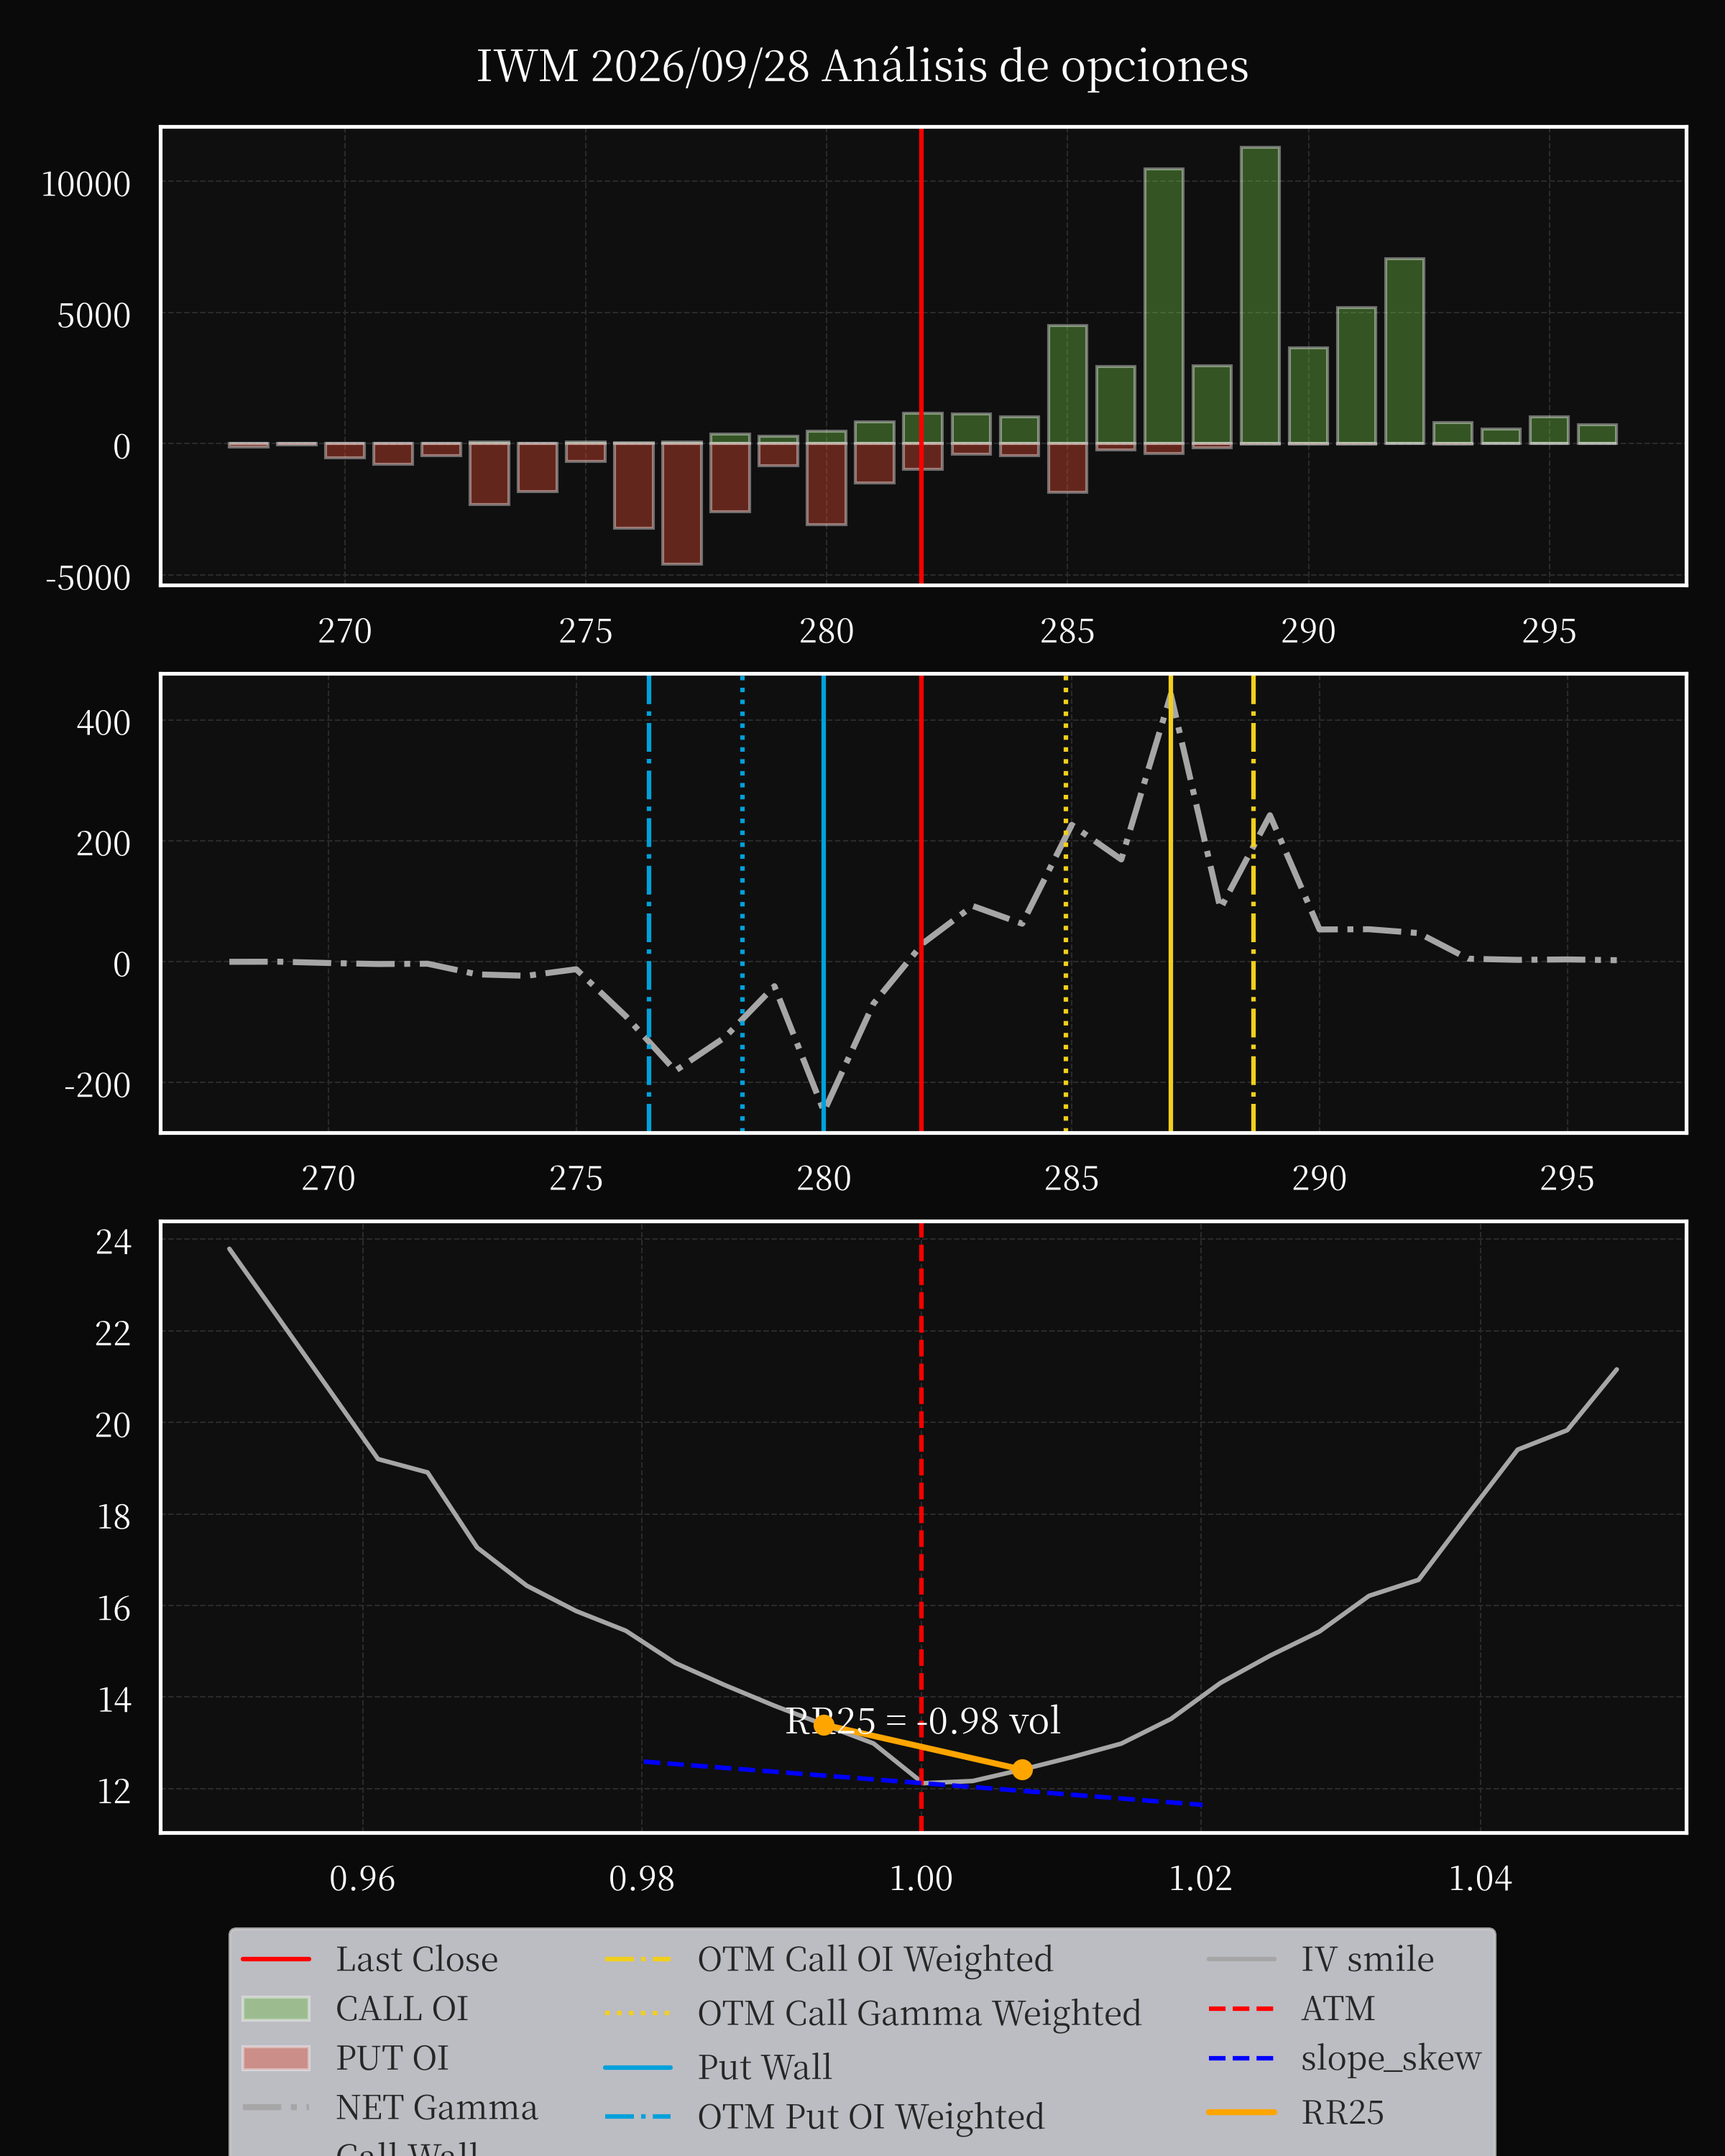Click the 290 x-axis tick on the OI chart
Image resolution: width=1725 pixels, height=2156 pixels.
(x=1308, y=631)
